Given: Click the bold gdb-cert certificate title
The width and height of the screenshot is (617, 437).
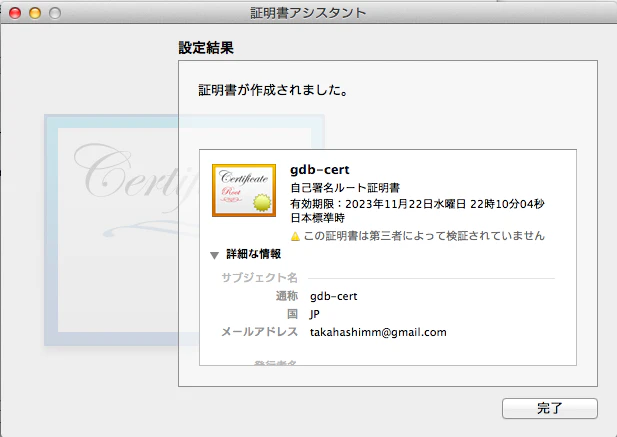Looking at the screenshot, I should 320,170.
